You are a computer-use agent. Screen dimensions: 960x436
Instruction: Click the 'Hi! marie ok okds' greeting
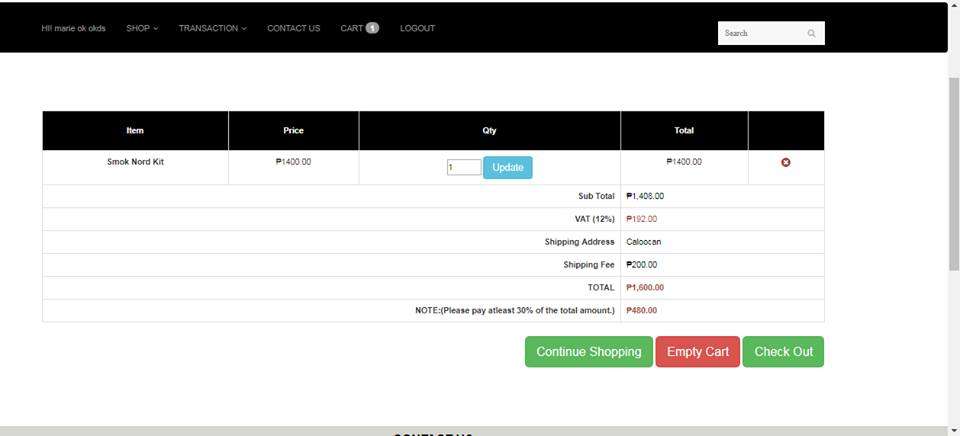(73, 28)
